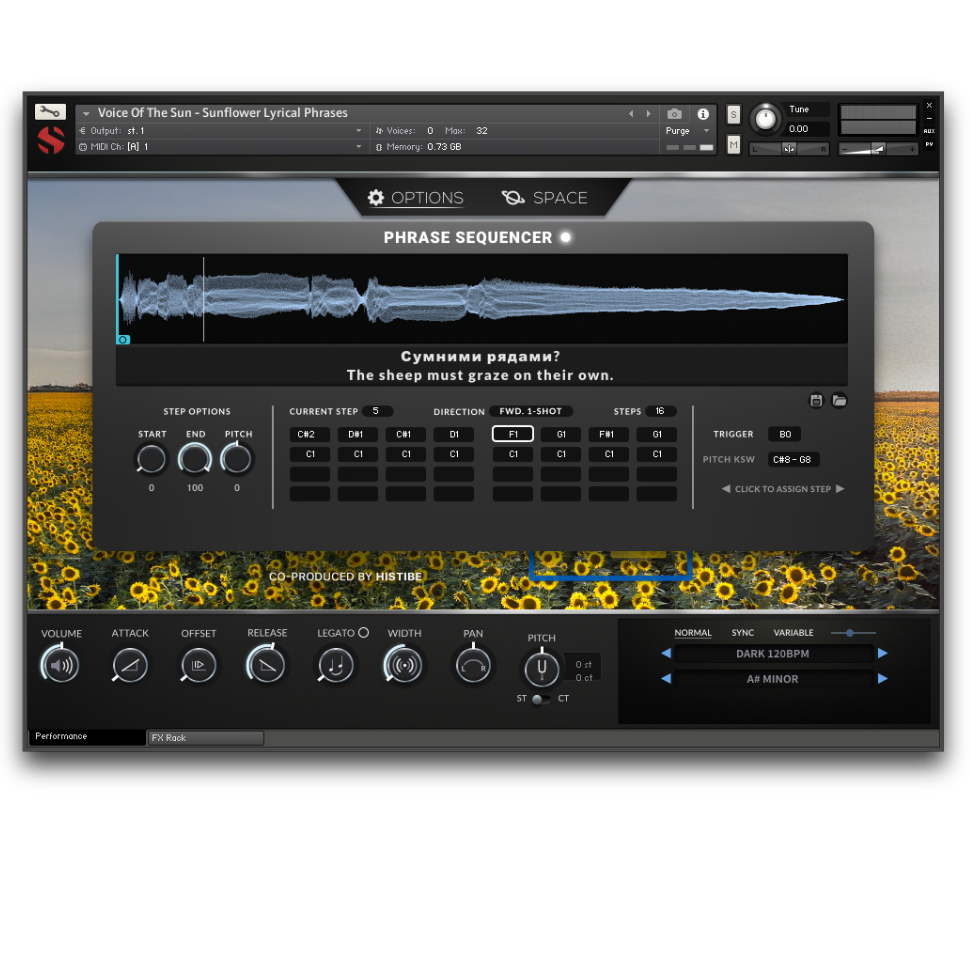The width and height of the screenshot is (970, 970).
Task: Toggle the Solo S button
Action: tap(734, 114)
